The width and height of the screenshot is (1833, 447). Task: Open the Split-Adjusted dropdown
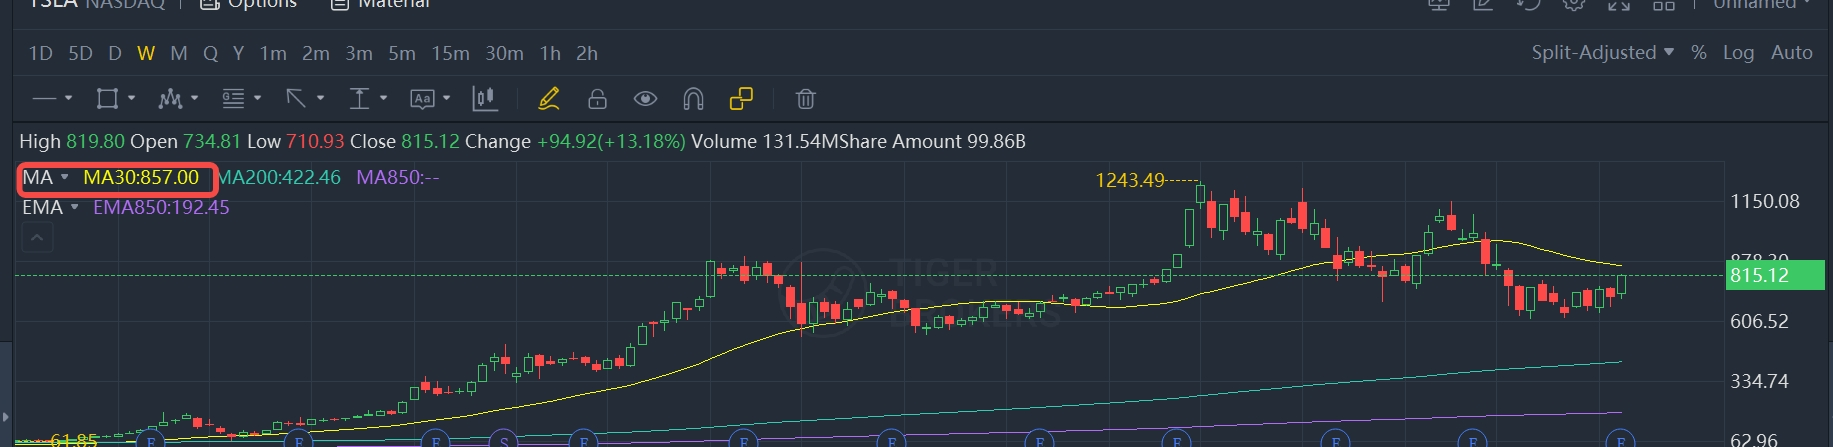[x=1603, y=52]
